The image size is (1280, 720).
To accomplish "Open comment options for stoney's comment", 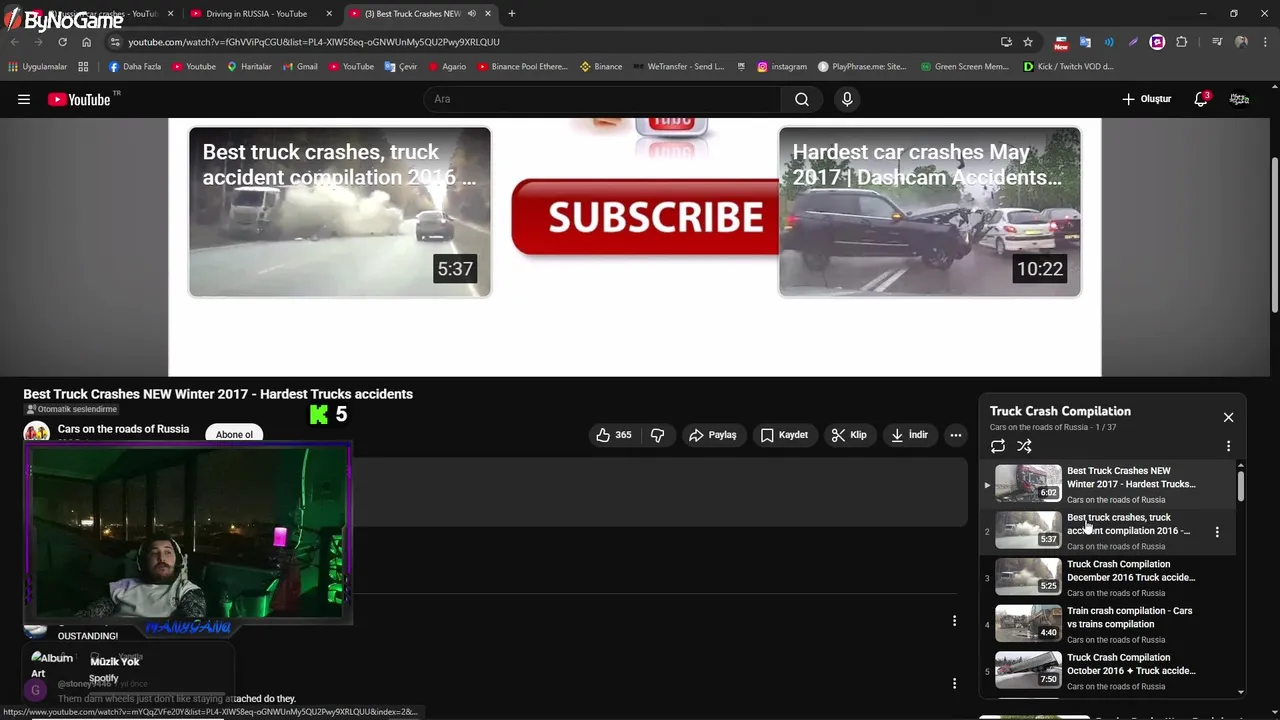I will pyautogui.click(x=954, y=684).
